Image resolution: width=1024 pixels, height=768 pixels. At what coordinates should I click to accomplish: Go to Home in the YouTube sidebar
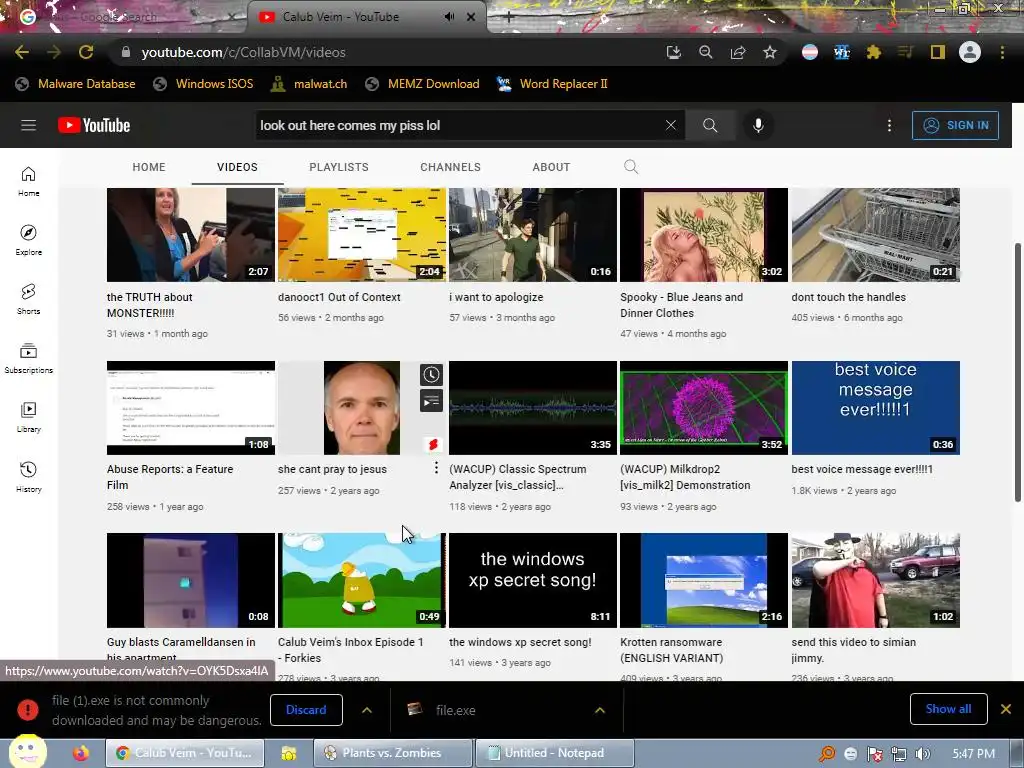[28, 181]
